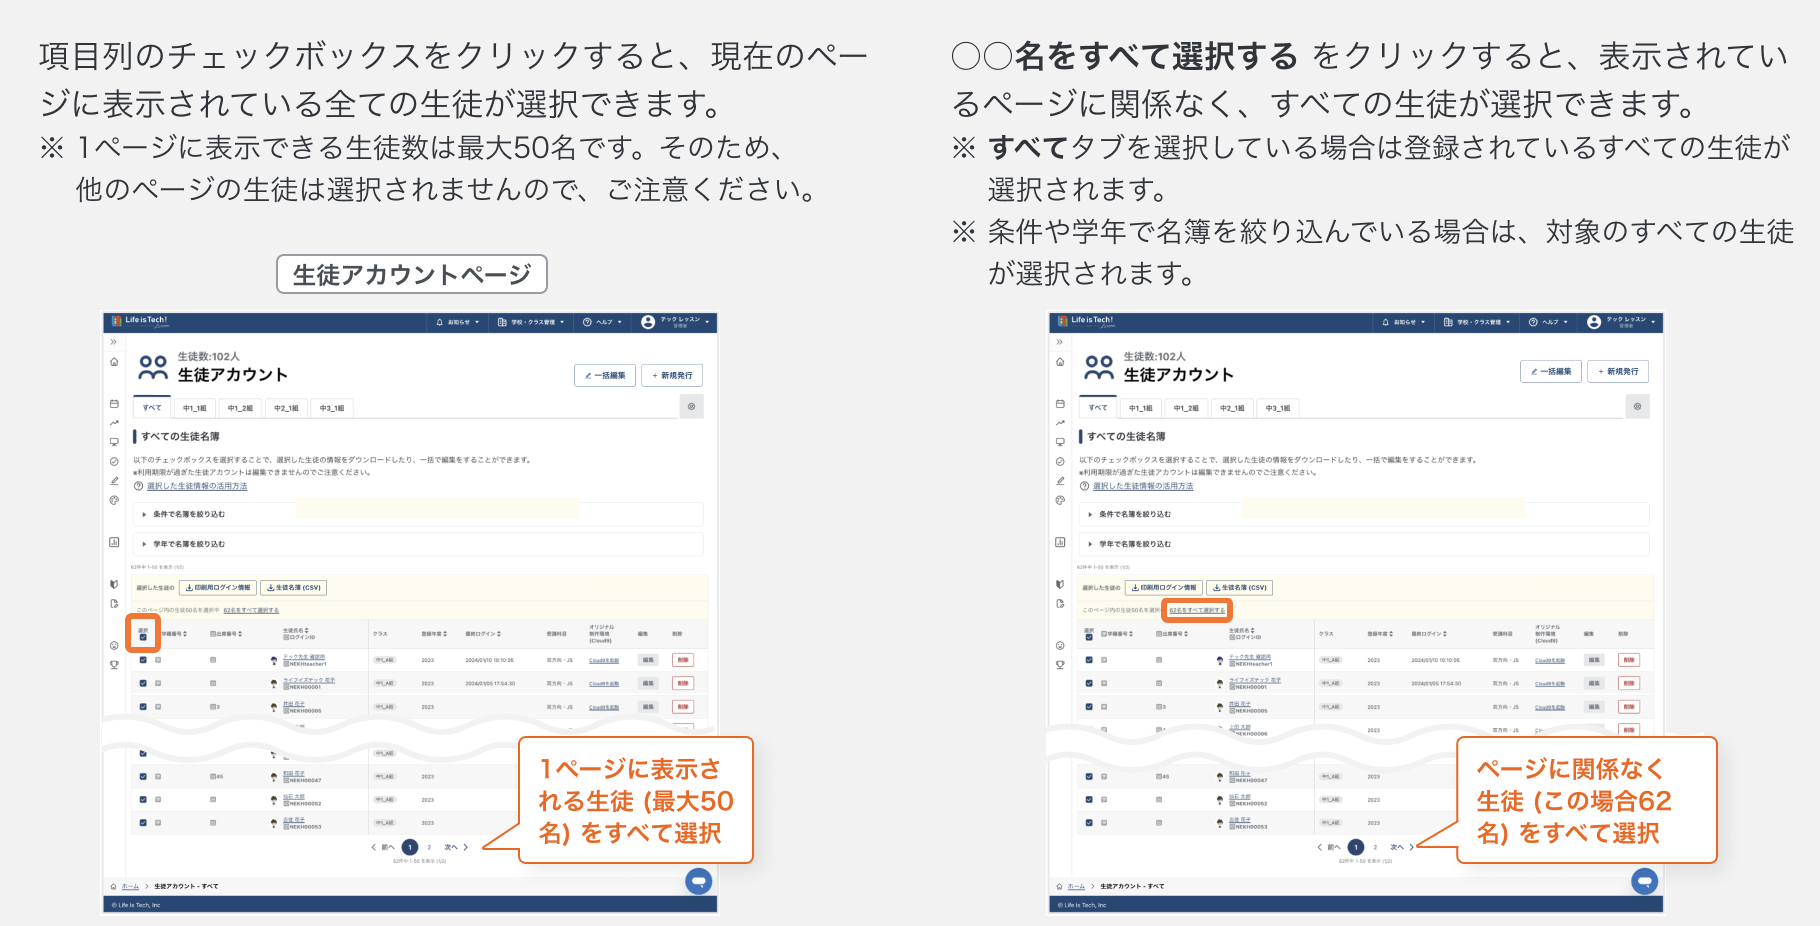Download 生徒名簿 (CSV) in the right screenshot

tap(1240, 588)
